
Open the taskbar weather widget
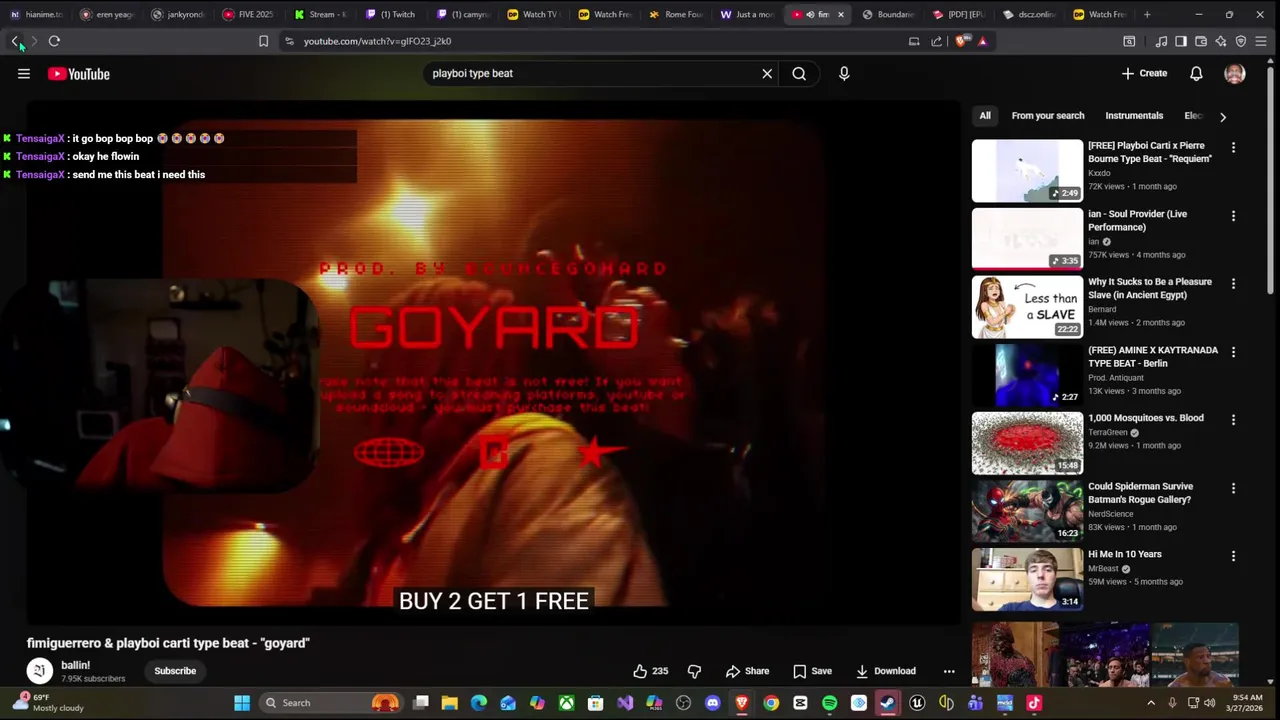(x=48, y=702)
